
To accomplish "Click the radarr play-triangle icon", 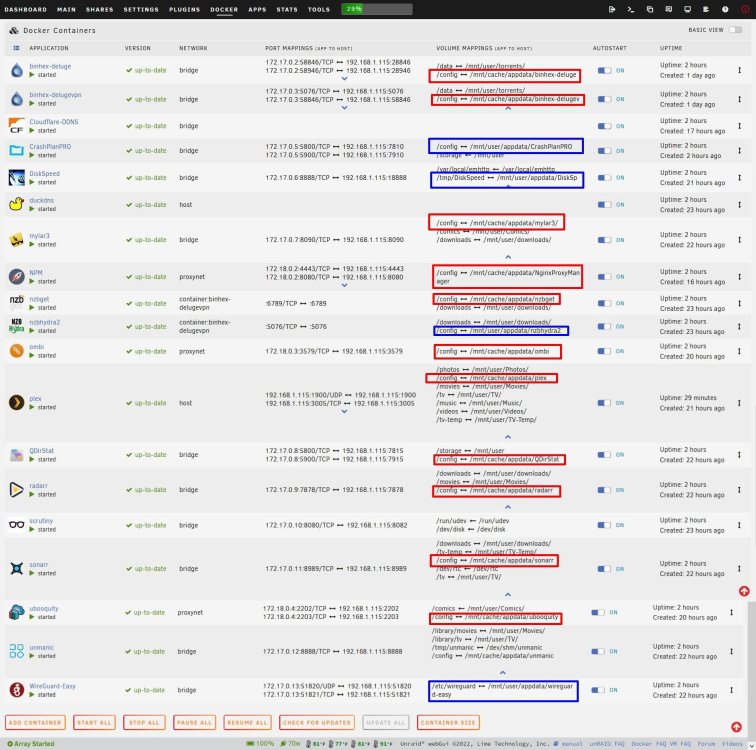I will click(x=17, y=490).
